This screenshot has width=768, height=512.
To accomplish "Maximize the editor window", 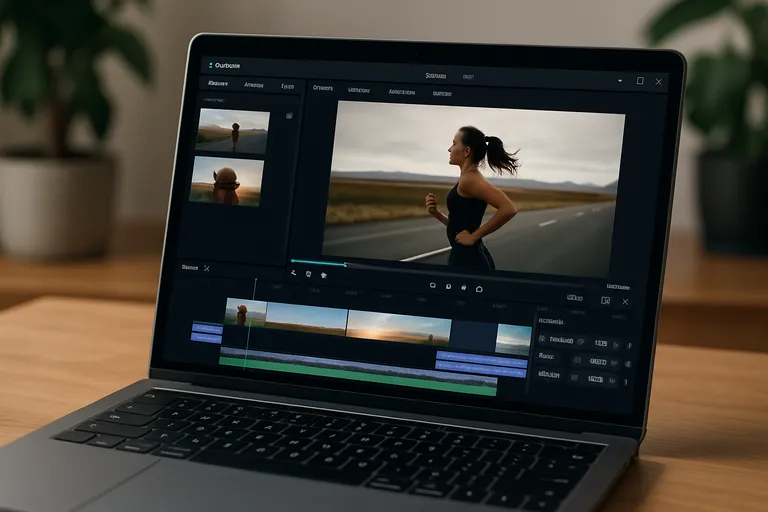I will (x=640, y=80).
